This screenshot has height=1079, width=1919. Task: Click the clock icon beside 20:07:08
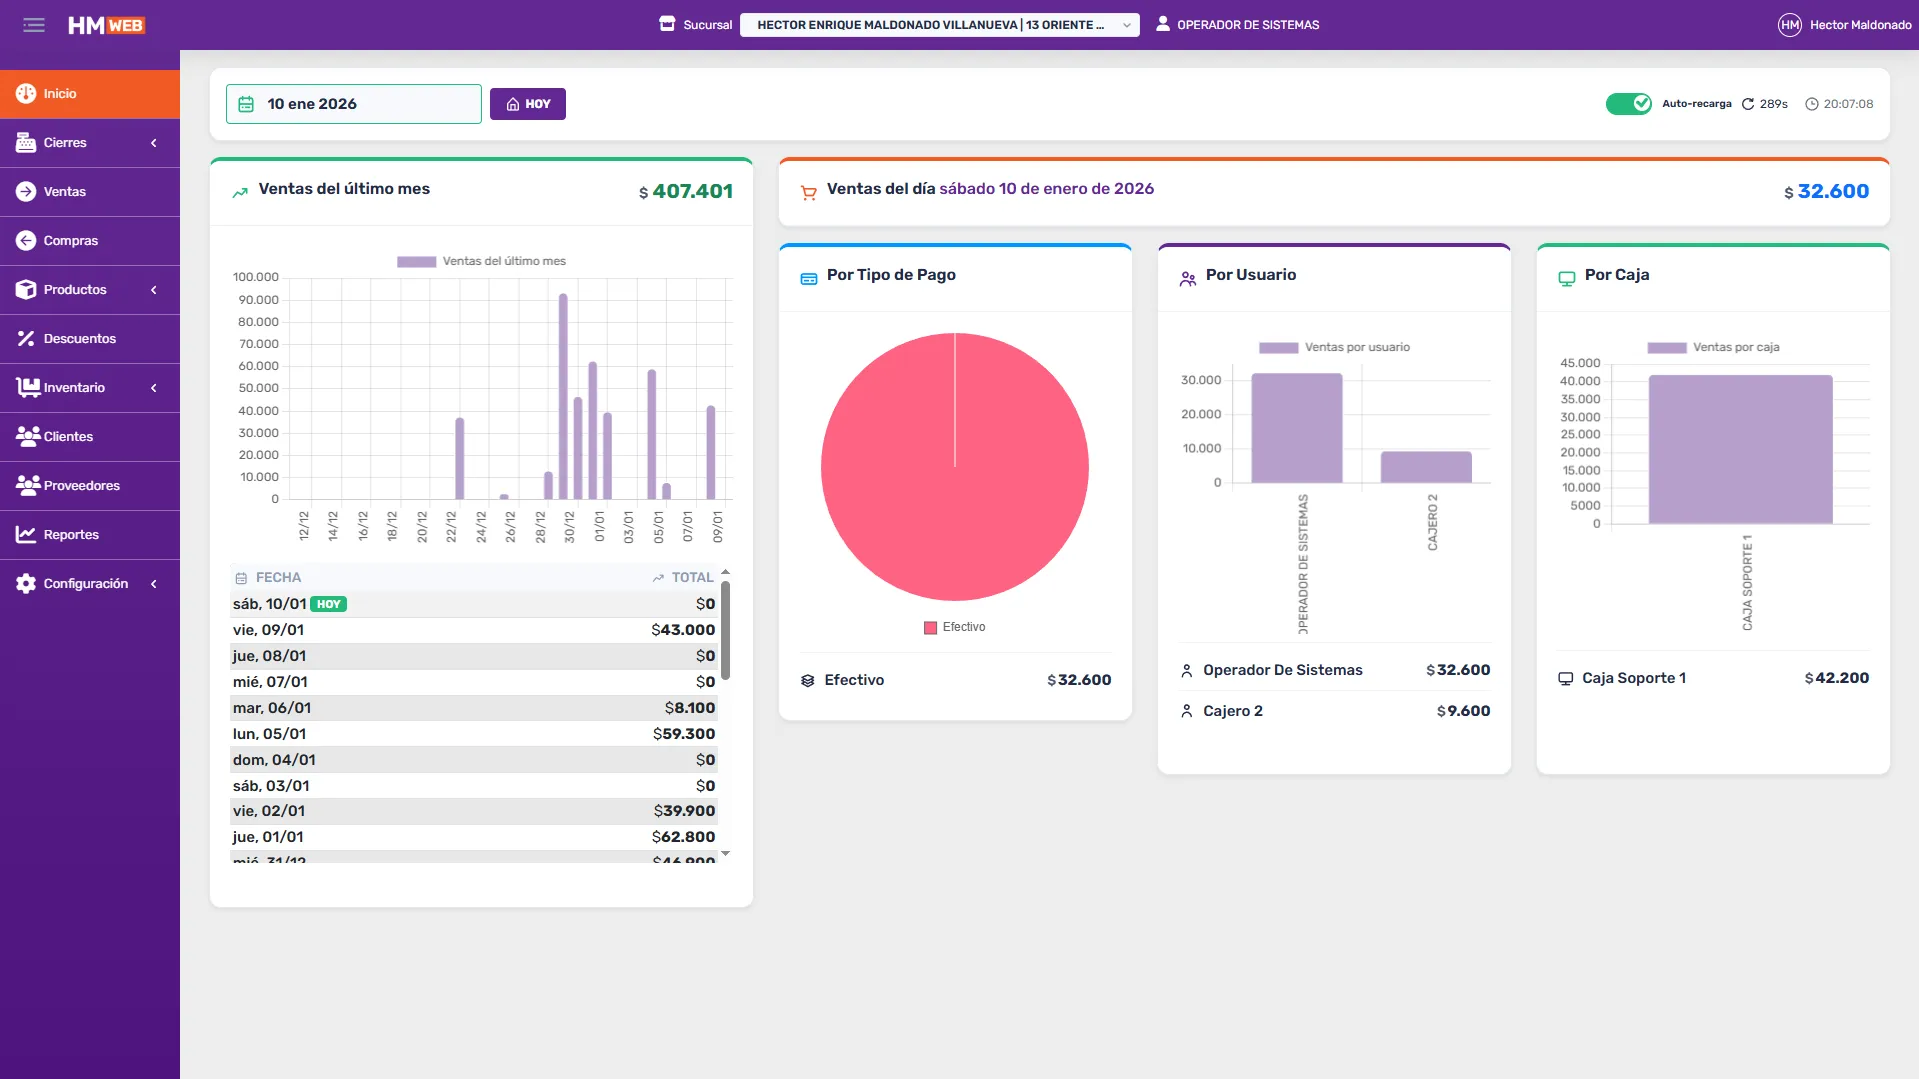pyautogui.click(x=1811, y=104)
